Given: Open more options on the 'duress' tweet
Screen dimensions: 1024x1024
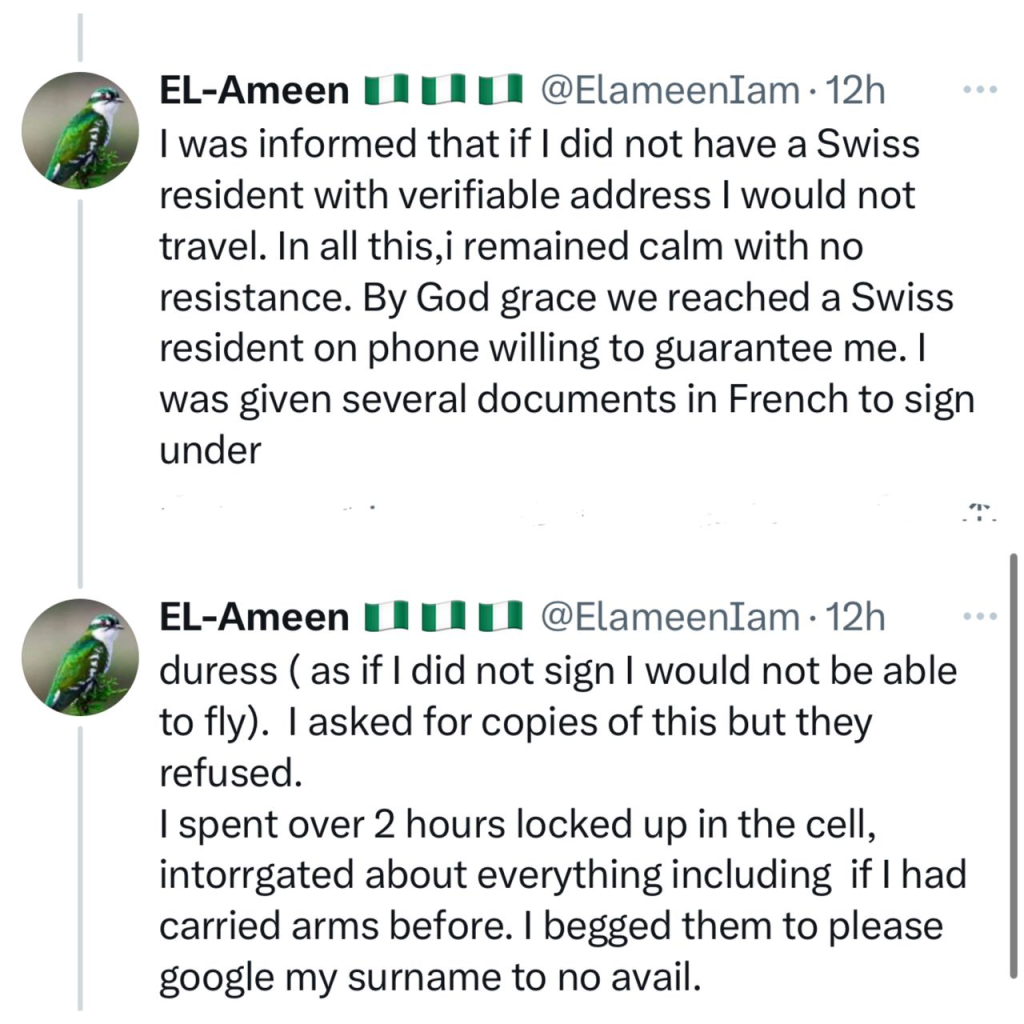Looking at the screenshot, I should point(973,617).
